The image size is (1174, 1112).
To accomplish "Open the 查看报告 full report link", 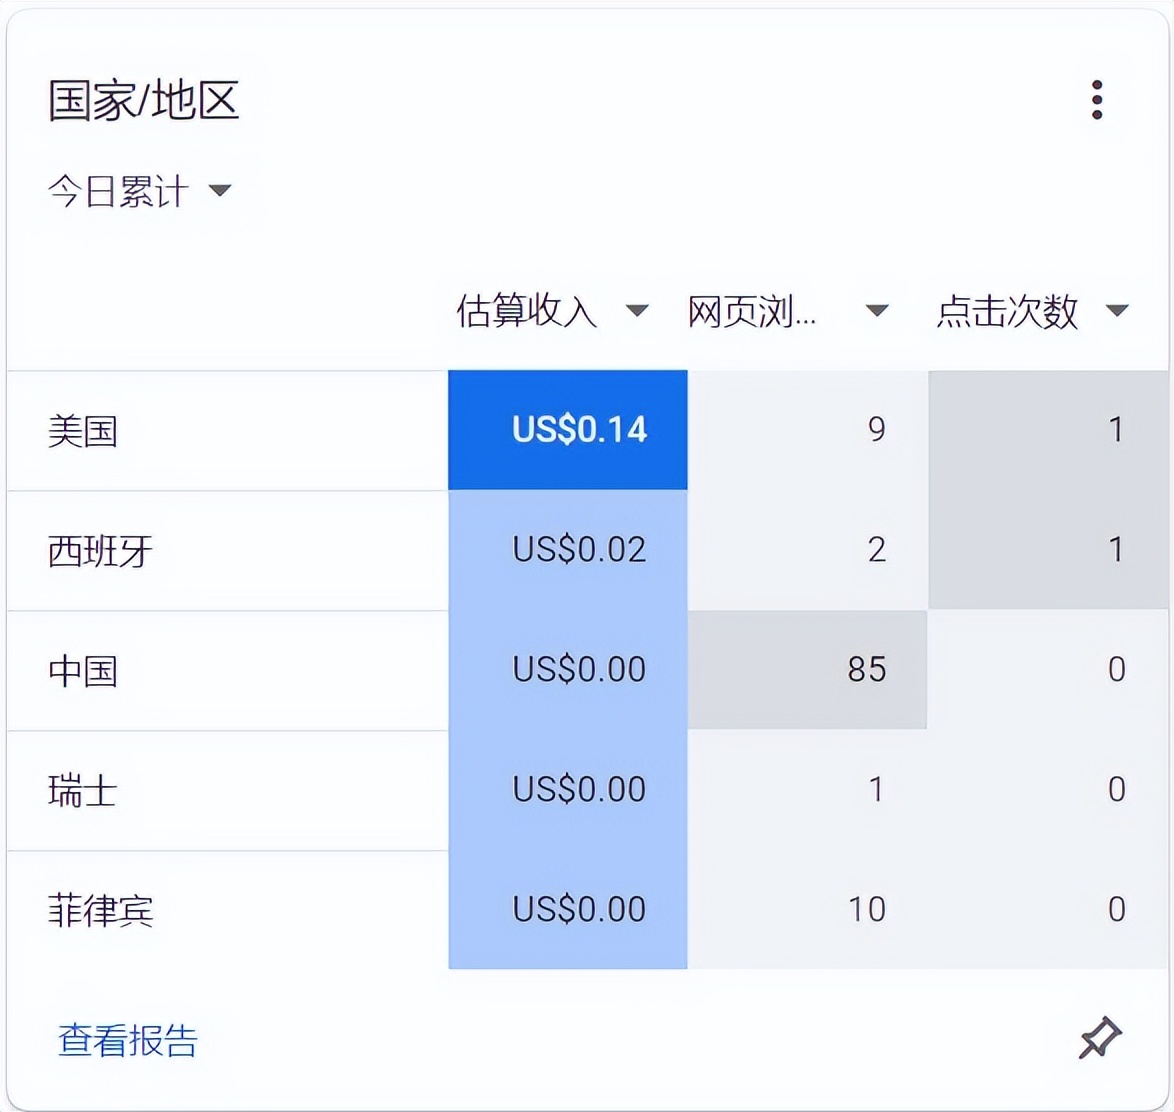I will pos(128,1042).
